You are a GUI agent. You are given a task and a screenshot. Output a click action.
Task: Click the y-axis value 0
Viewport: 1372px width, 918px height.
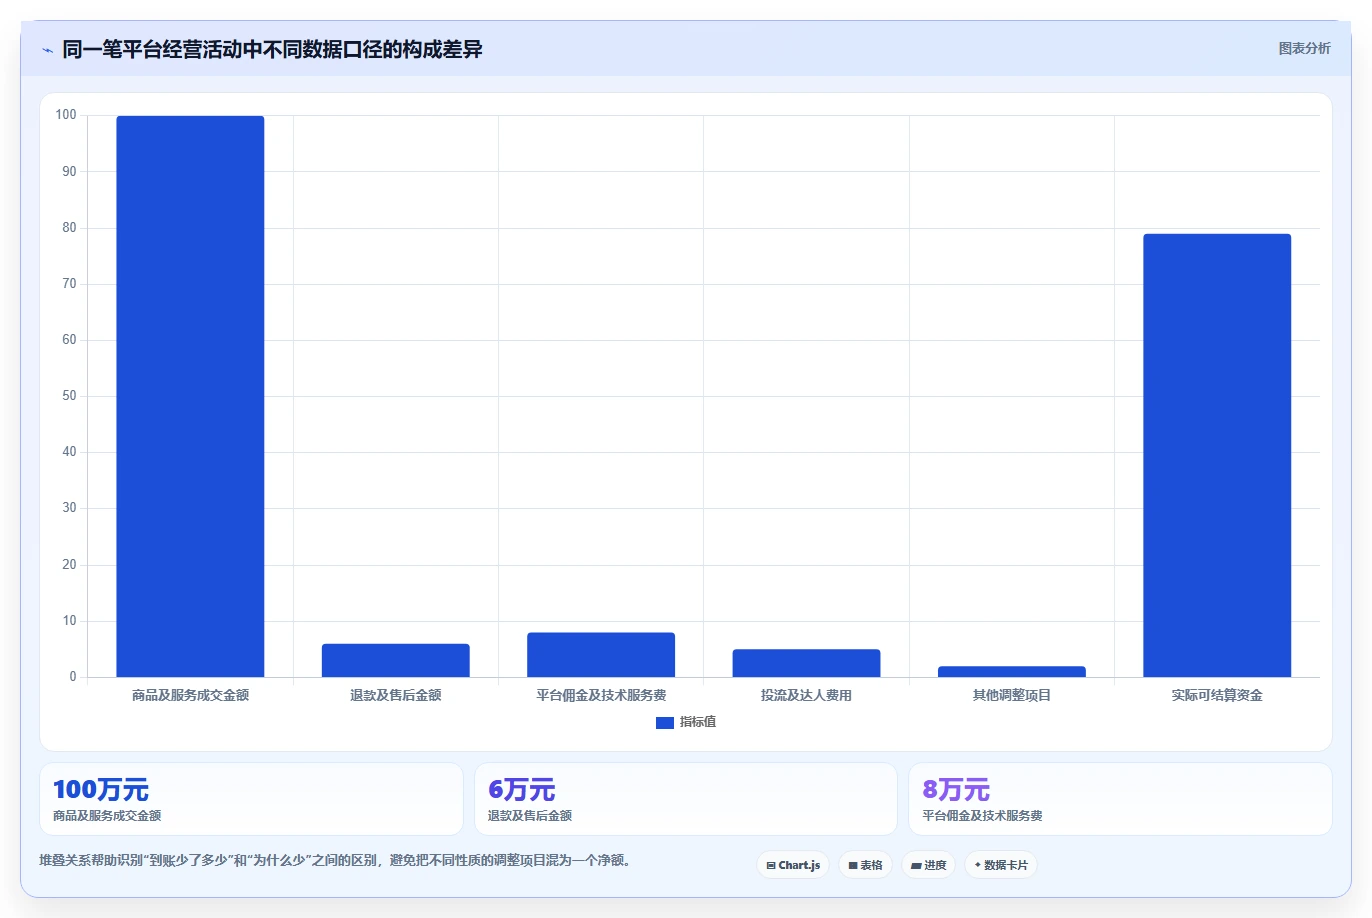click(73, 677)
